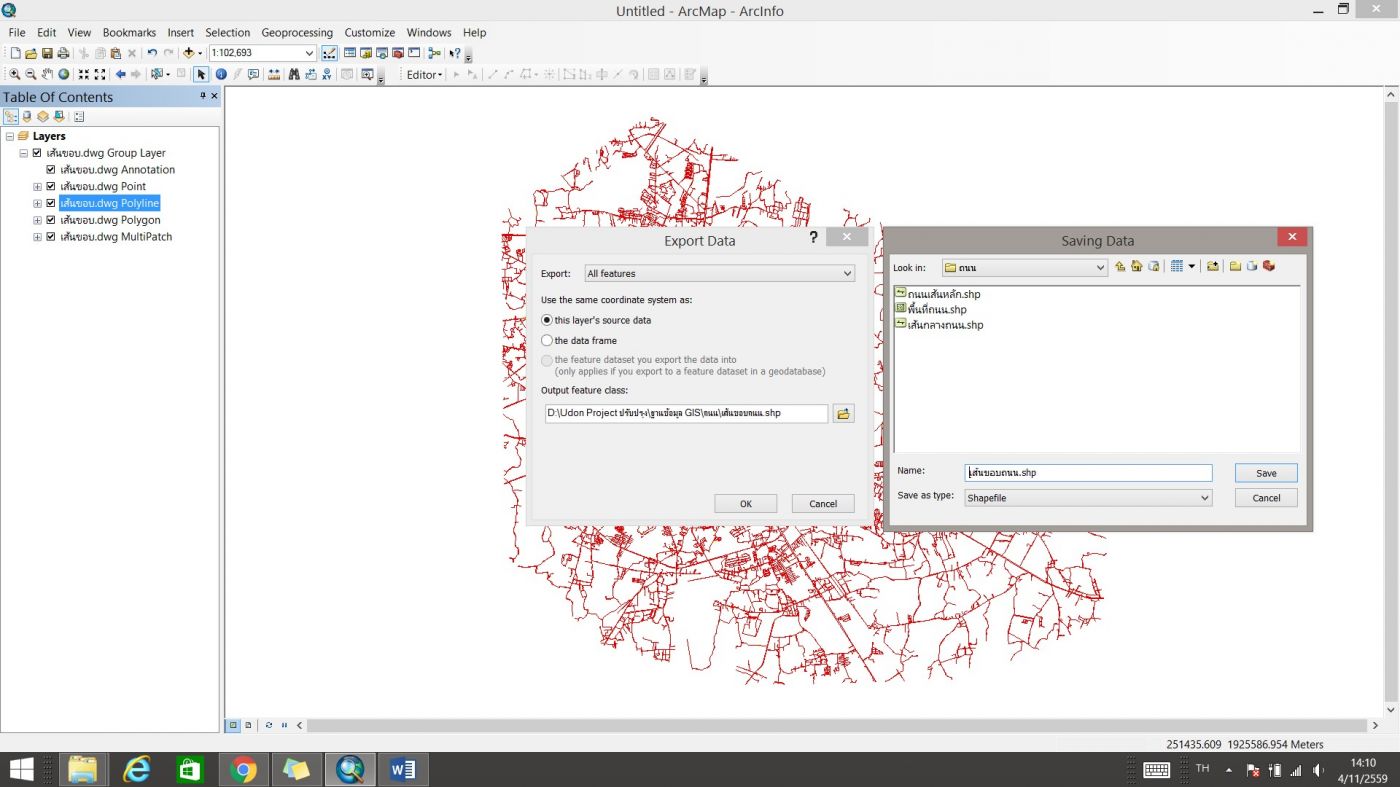Click the Add Data button

(187, 53)
